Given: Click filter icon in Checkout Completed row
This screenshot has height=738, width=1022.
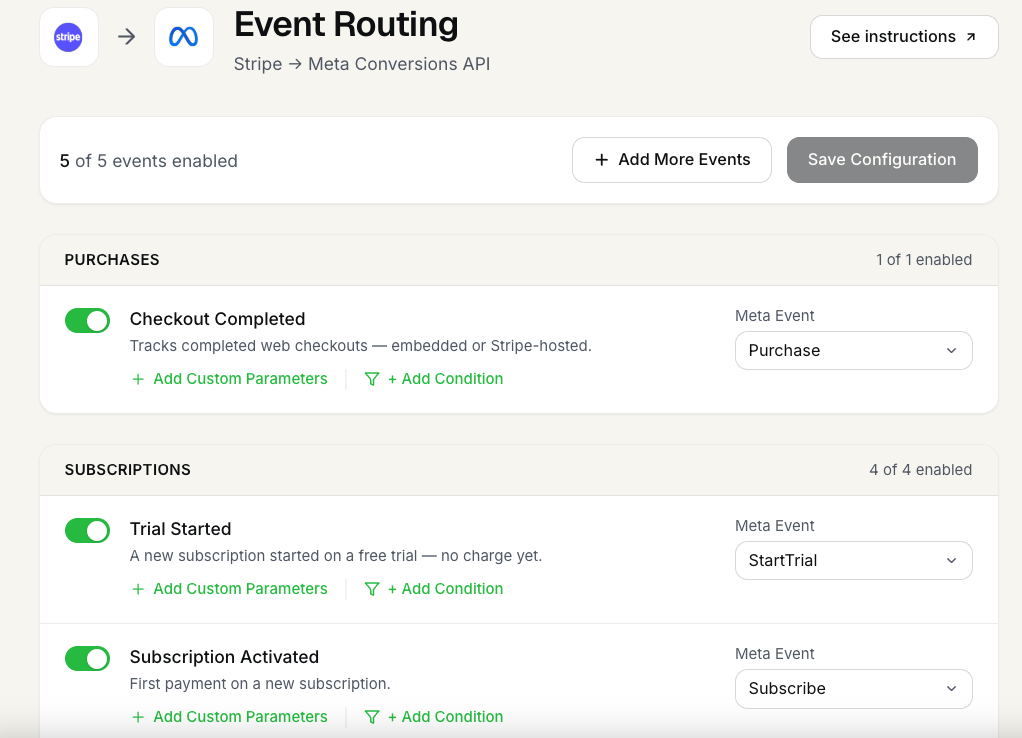Looking at the screenshot, I should pyautogui.click(x=372, y=379).
